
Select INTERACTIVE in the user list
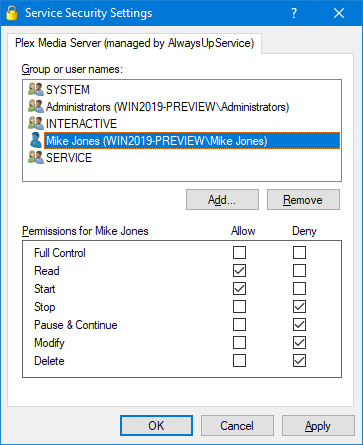[x=81, y=124]
